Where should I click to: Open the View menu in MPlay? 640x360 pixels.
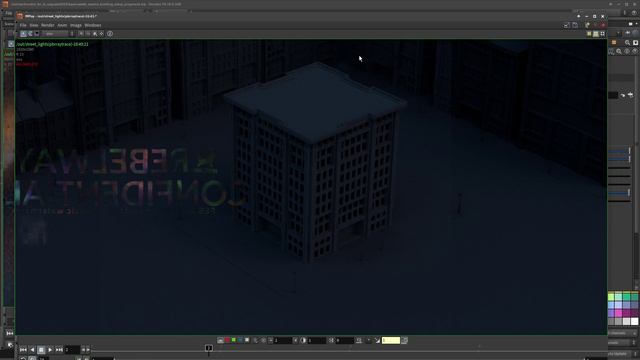[34, 25]
